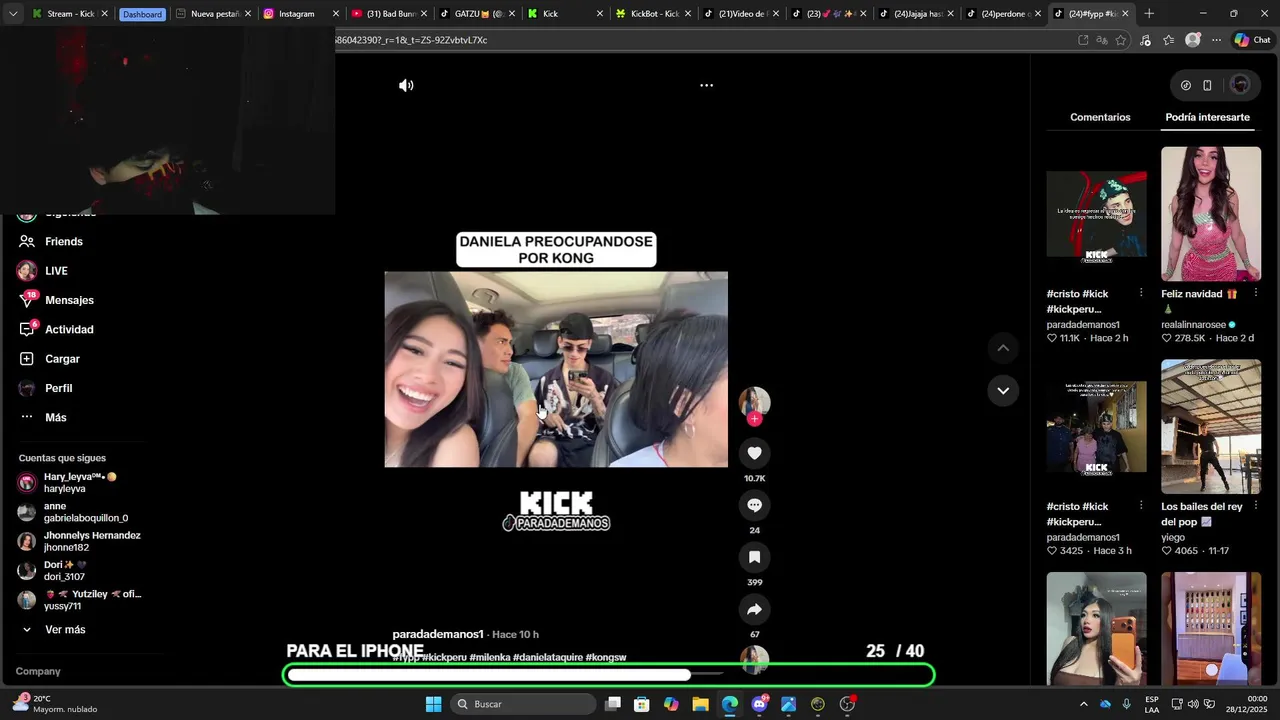Image resolution: width=1280 pixels, height=720 pixels.
Task: Click the #kongsw hashtag in caption
Action: (x=606, y=657)
